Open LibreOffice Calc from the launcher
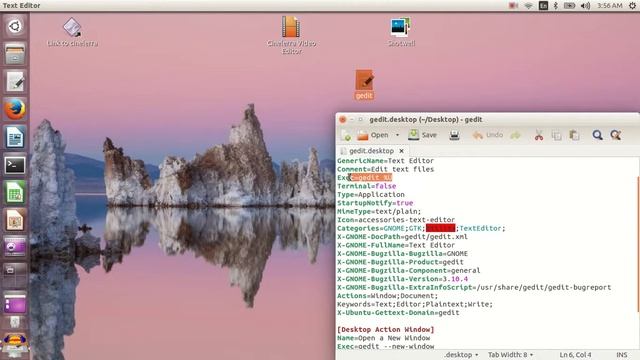Screen dimensions: 640x360 pyautogui.click(x=15, y=193)
